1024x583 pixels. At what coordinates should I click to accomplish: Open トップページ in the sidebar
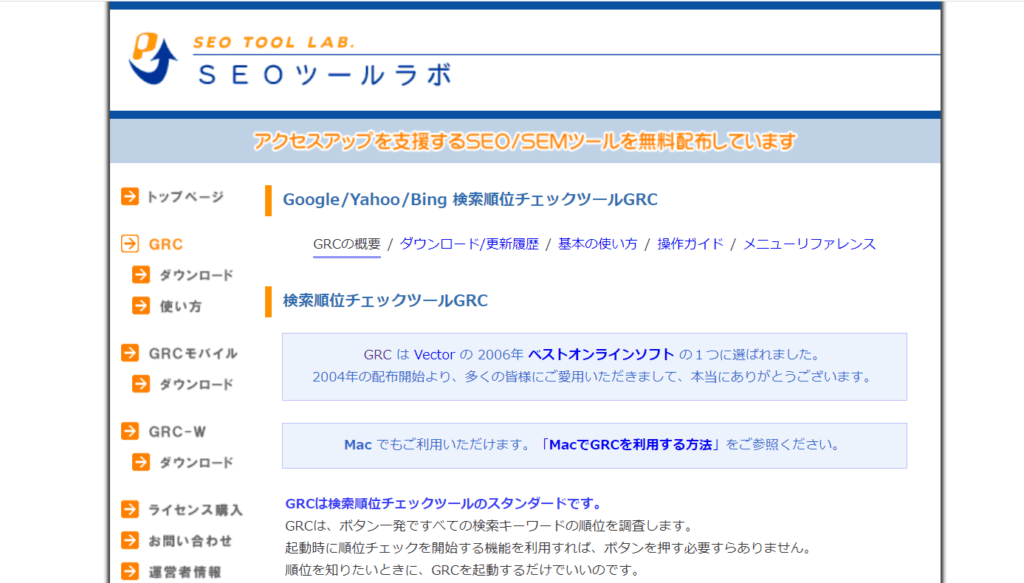coord(185,197)
